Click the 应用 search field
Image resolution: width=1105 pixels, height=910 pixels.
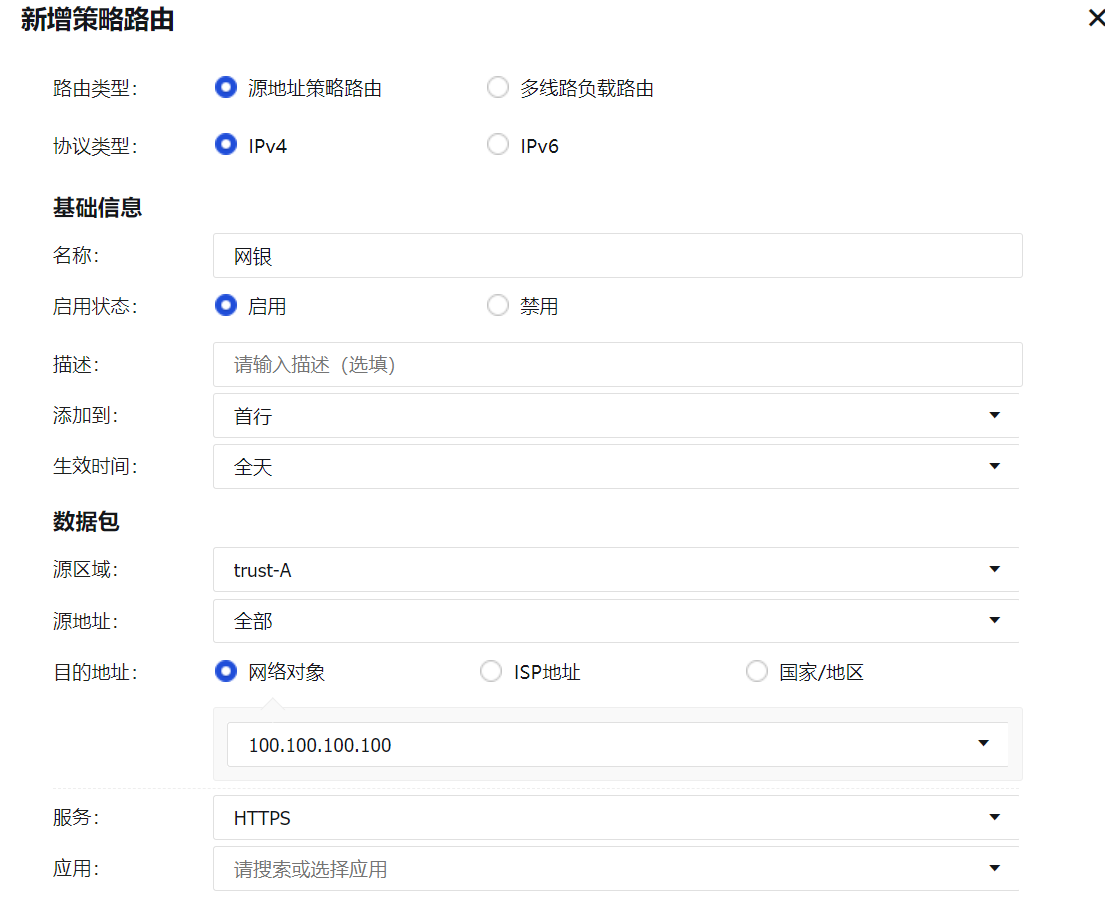click(x=590, y=869)
